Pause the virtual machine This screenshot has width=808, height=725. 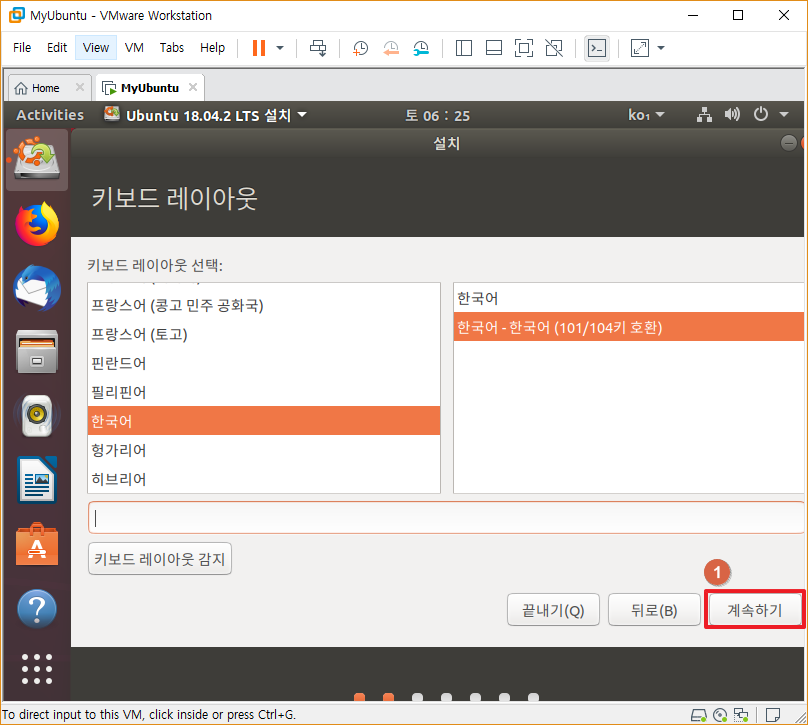click(259, 48)
